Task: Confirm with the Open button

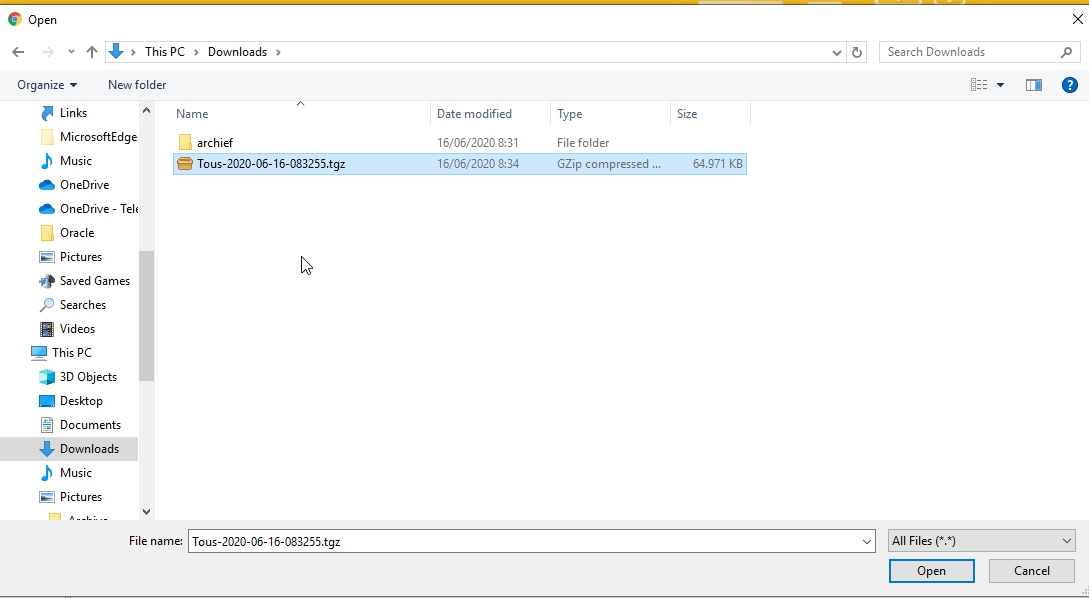Action: (931, 571)
